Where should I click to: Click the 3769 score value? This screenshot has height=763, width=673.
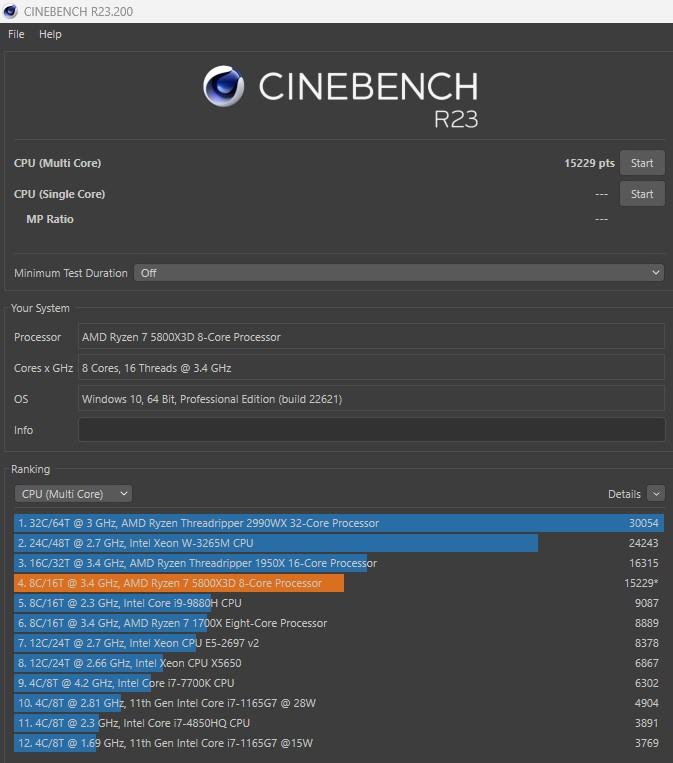tap(646, 743)
